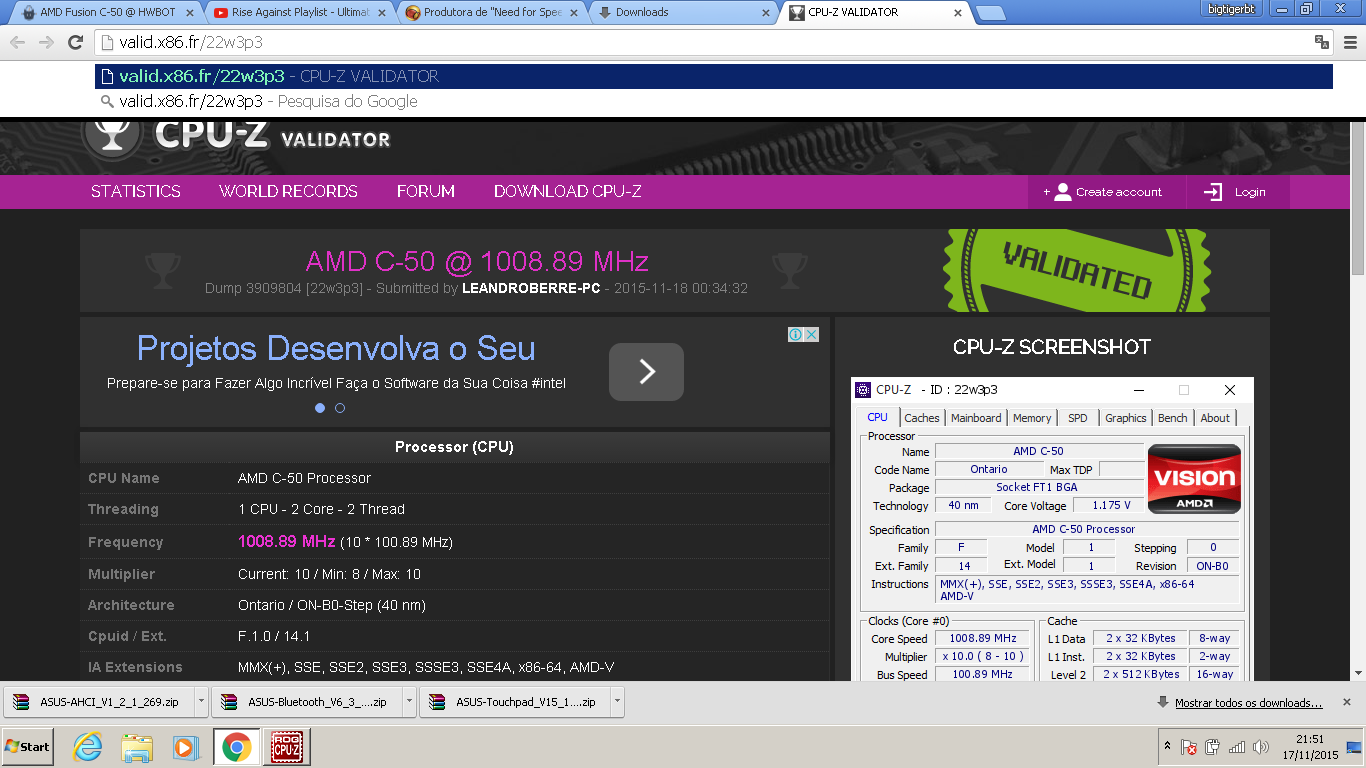Open Internet Explorer from taskbar
Viewport: 1366px width, 768px height.
coord(89,747)
